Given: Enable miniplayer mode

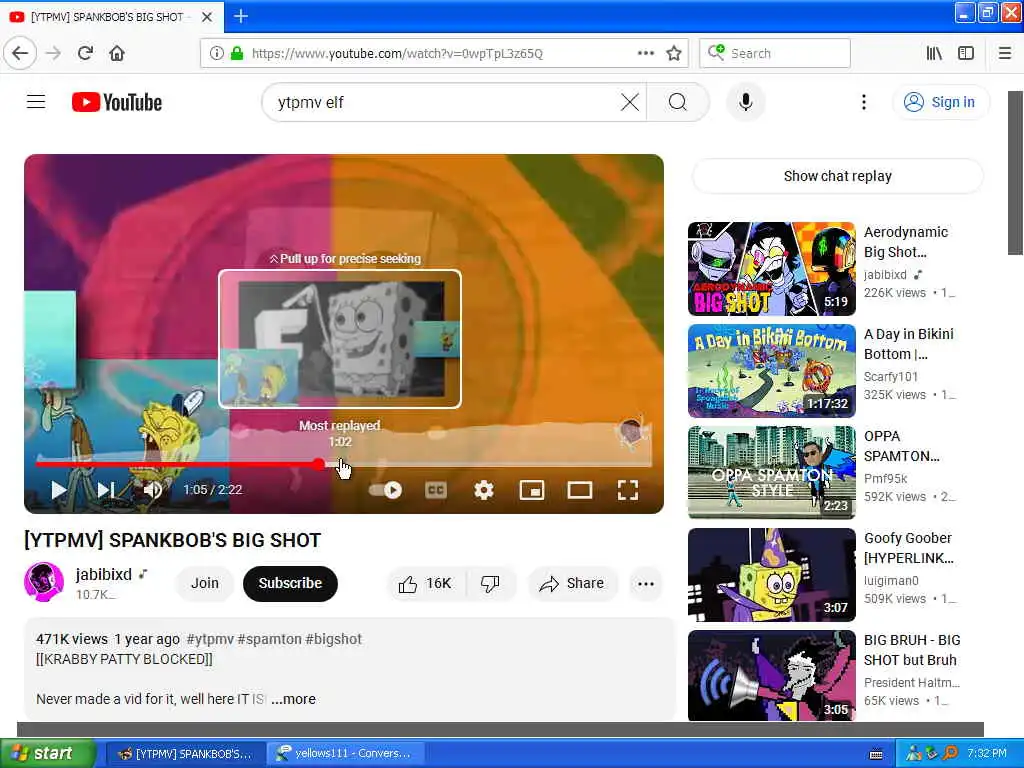Looking at the screenshot, I should pyautogui.click(x=532, y=490).
